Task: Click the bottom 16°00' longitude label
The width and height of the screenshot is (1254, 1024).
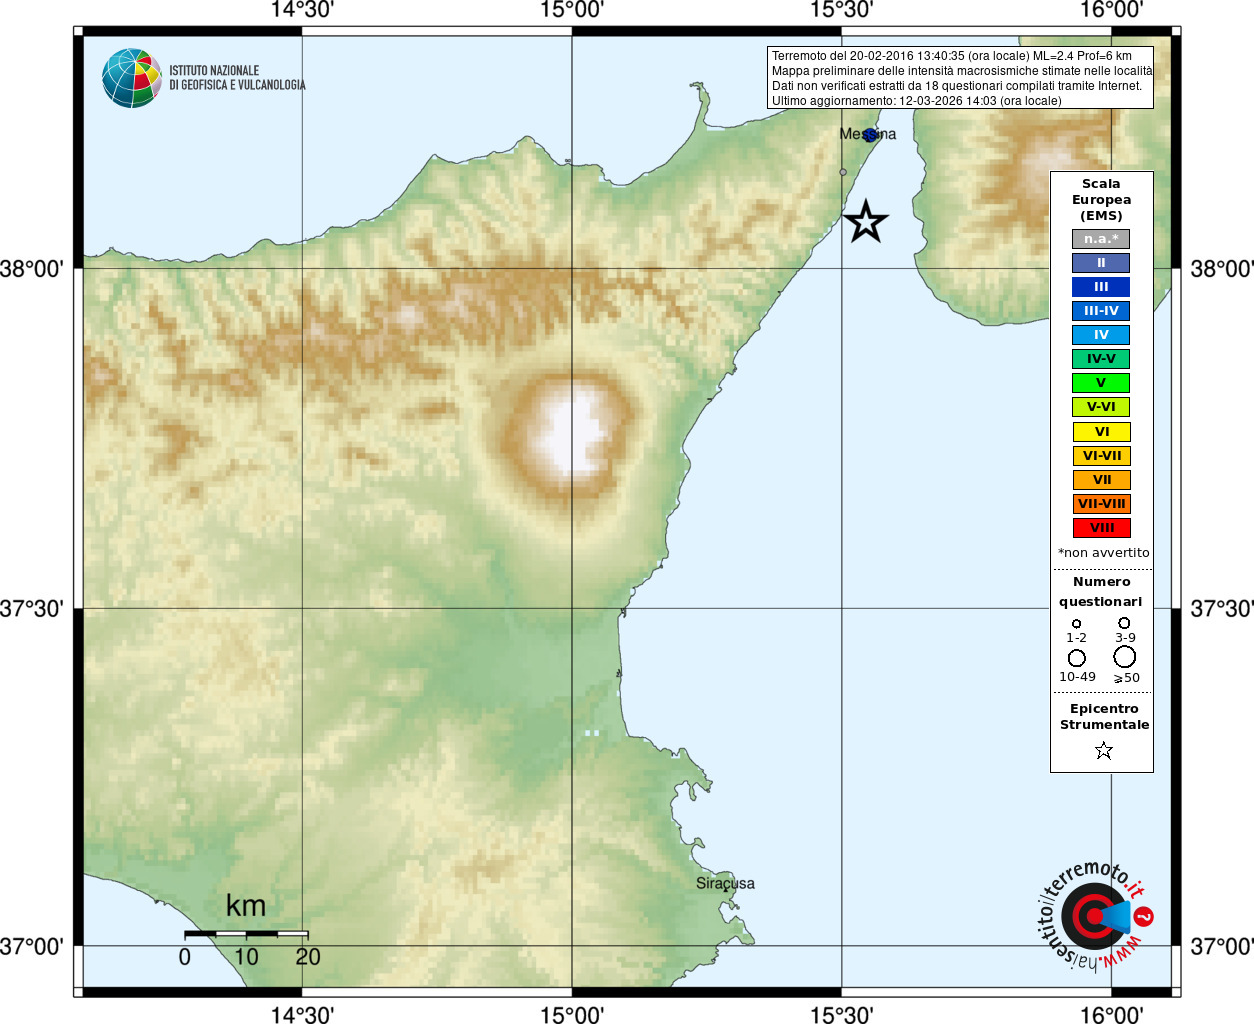Action: tap(1112, 1014)
